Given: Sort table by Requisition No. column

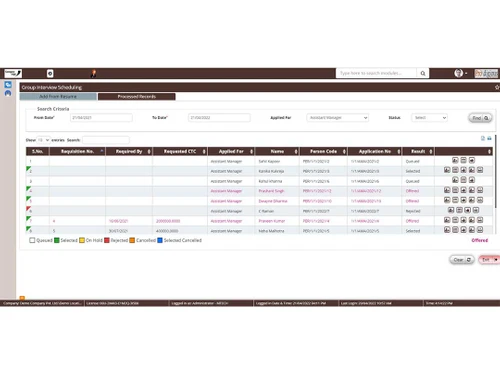Looking at the screenshot, I should pos(77,151).
